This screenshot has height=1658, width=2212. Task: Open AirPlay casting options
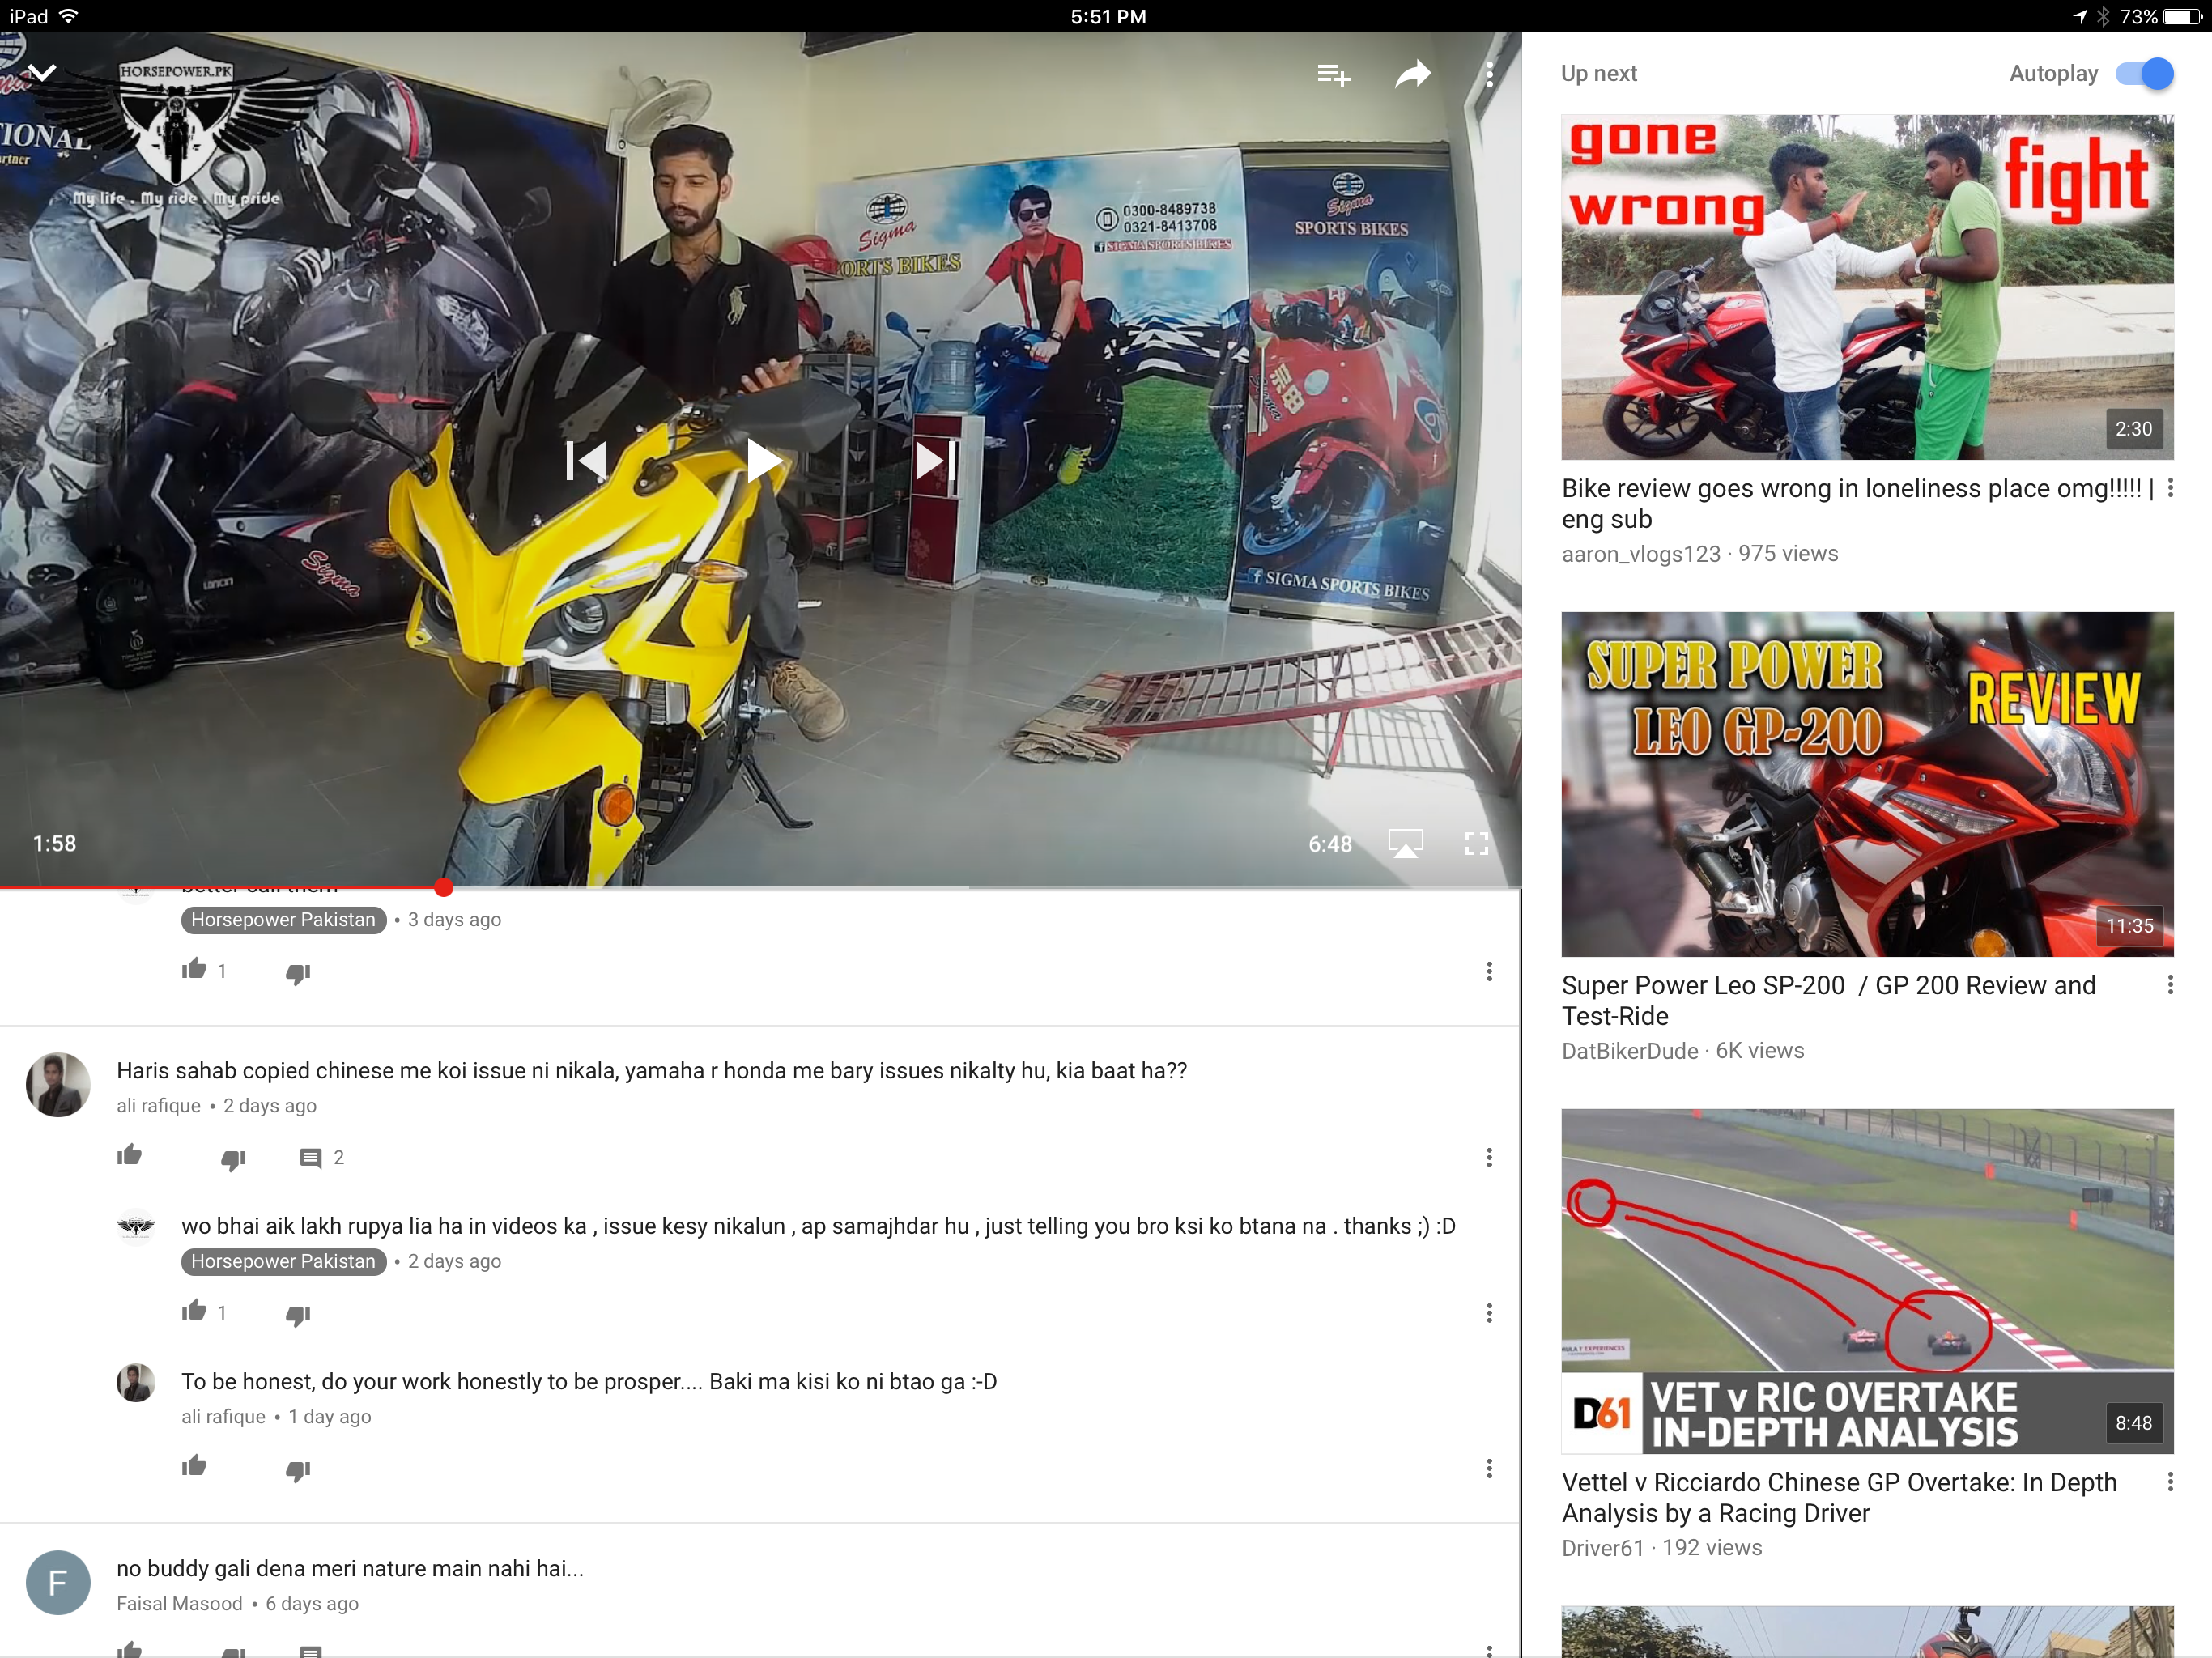point(1405,843)
